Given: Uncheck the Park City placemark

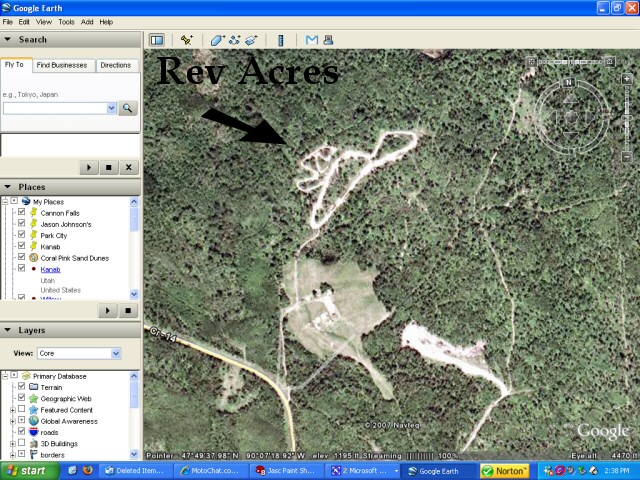Looking at the screenshot, I should (22, 234).
